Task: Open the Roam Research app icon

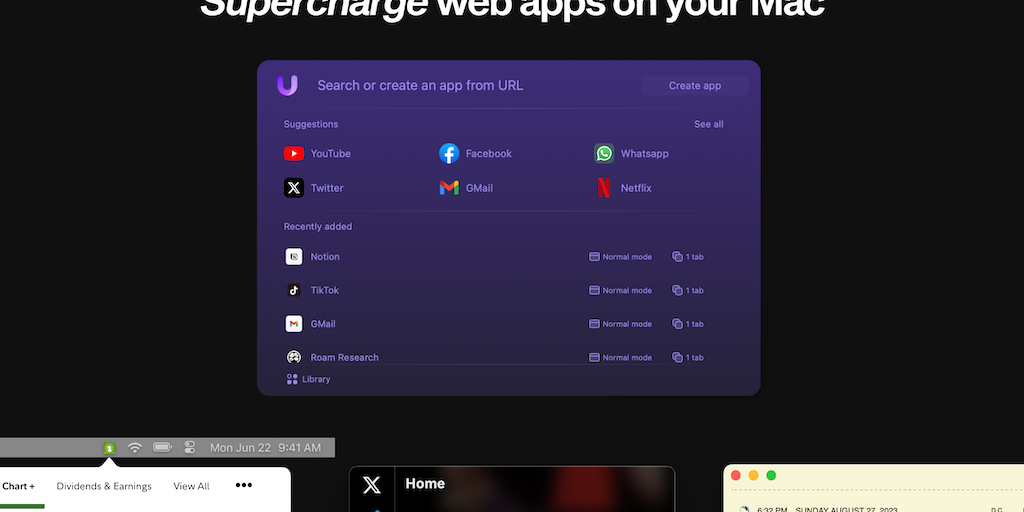Action: [x=294, y=357]
